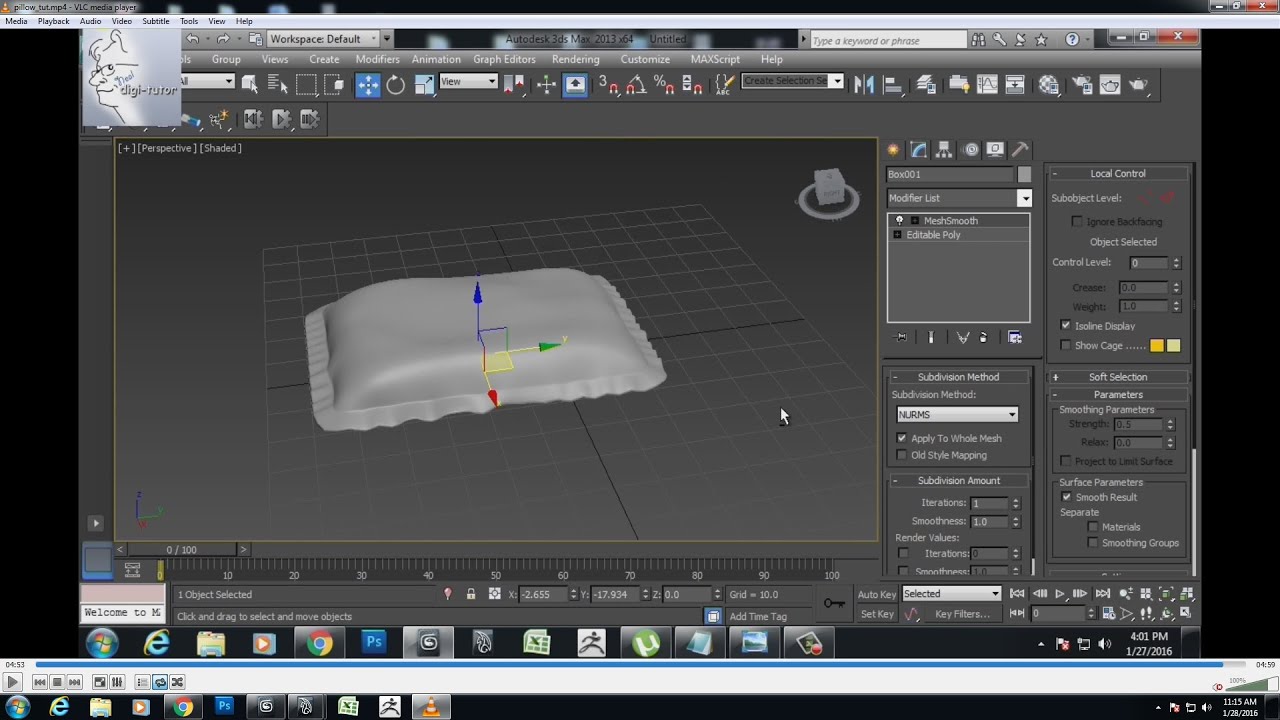Click the Auto Key button
Viewport: 1280px width, 720px height.
(876, 594)
